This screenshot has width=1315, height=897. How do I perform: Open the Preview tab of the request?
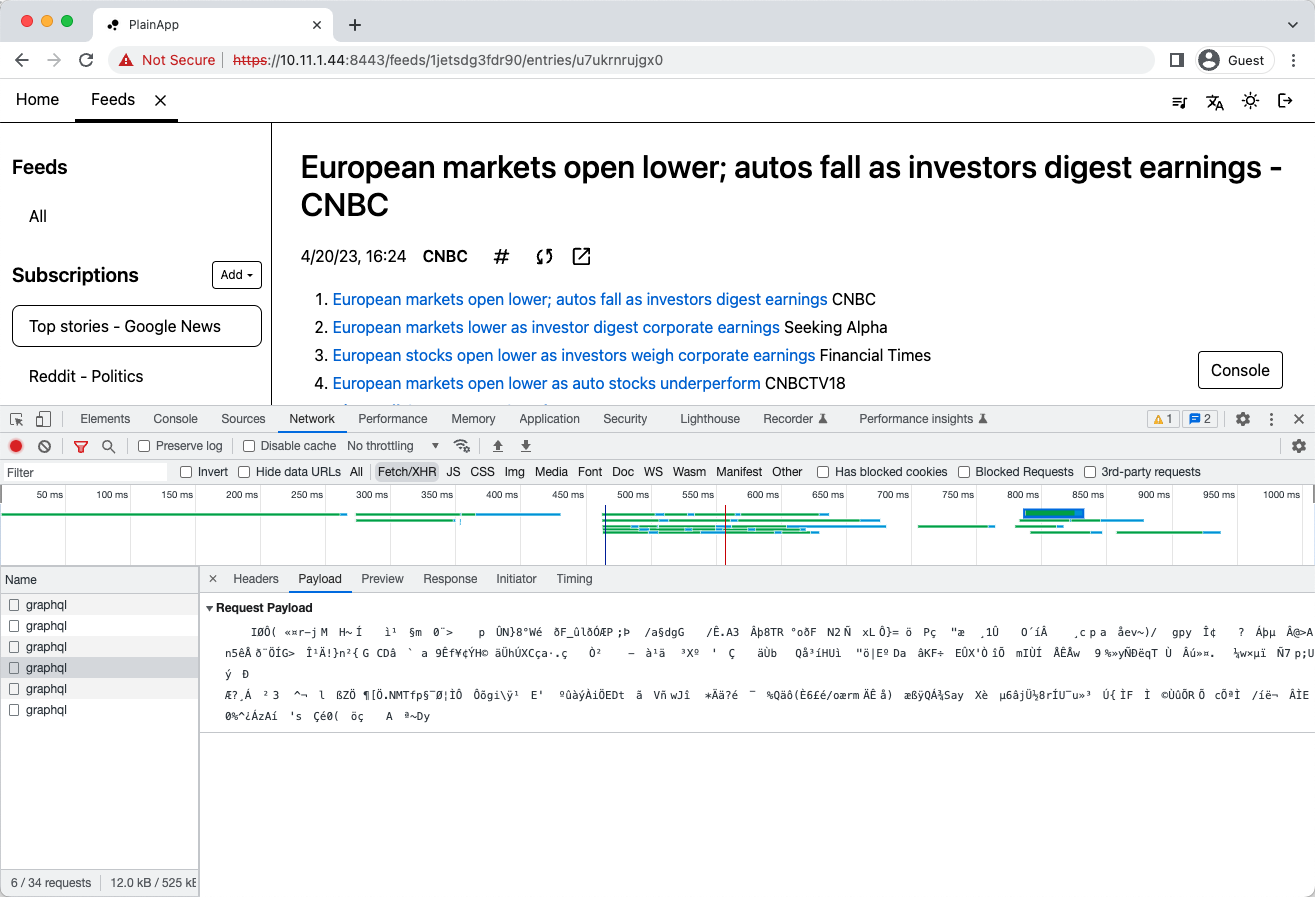[382, 579]
